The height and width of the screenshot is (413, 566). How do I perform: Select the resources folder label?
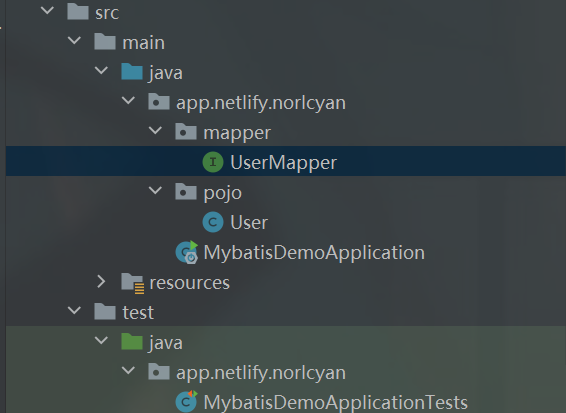tap(190, 283)
